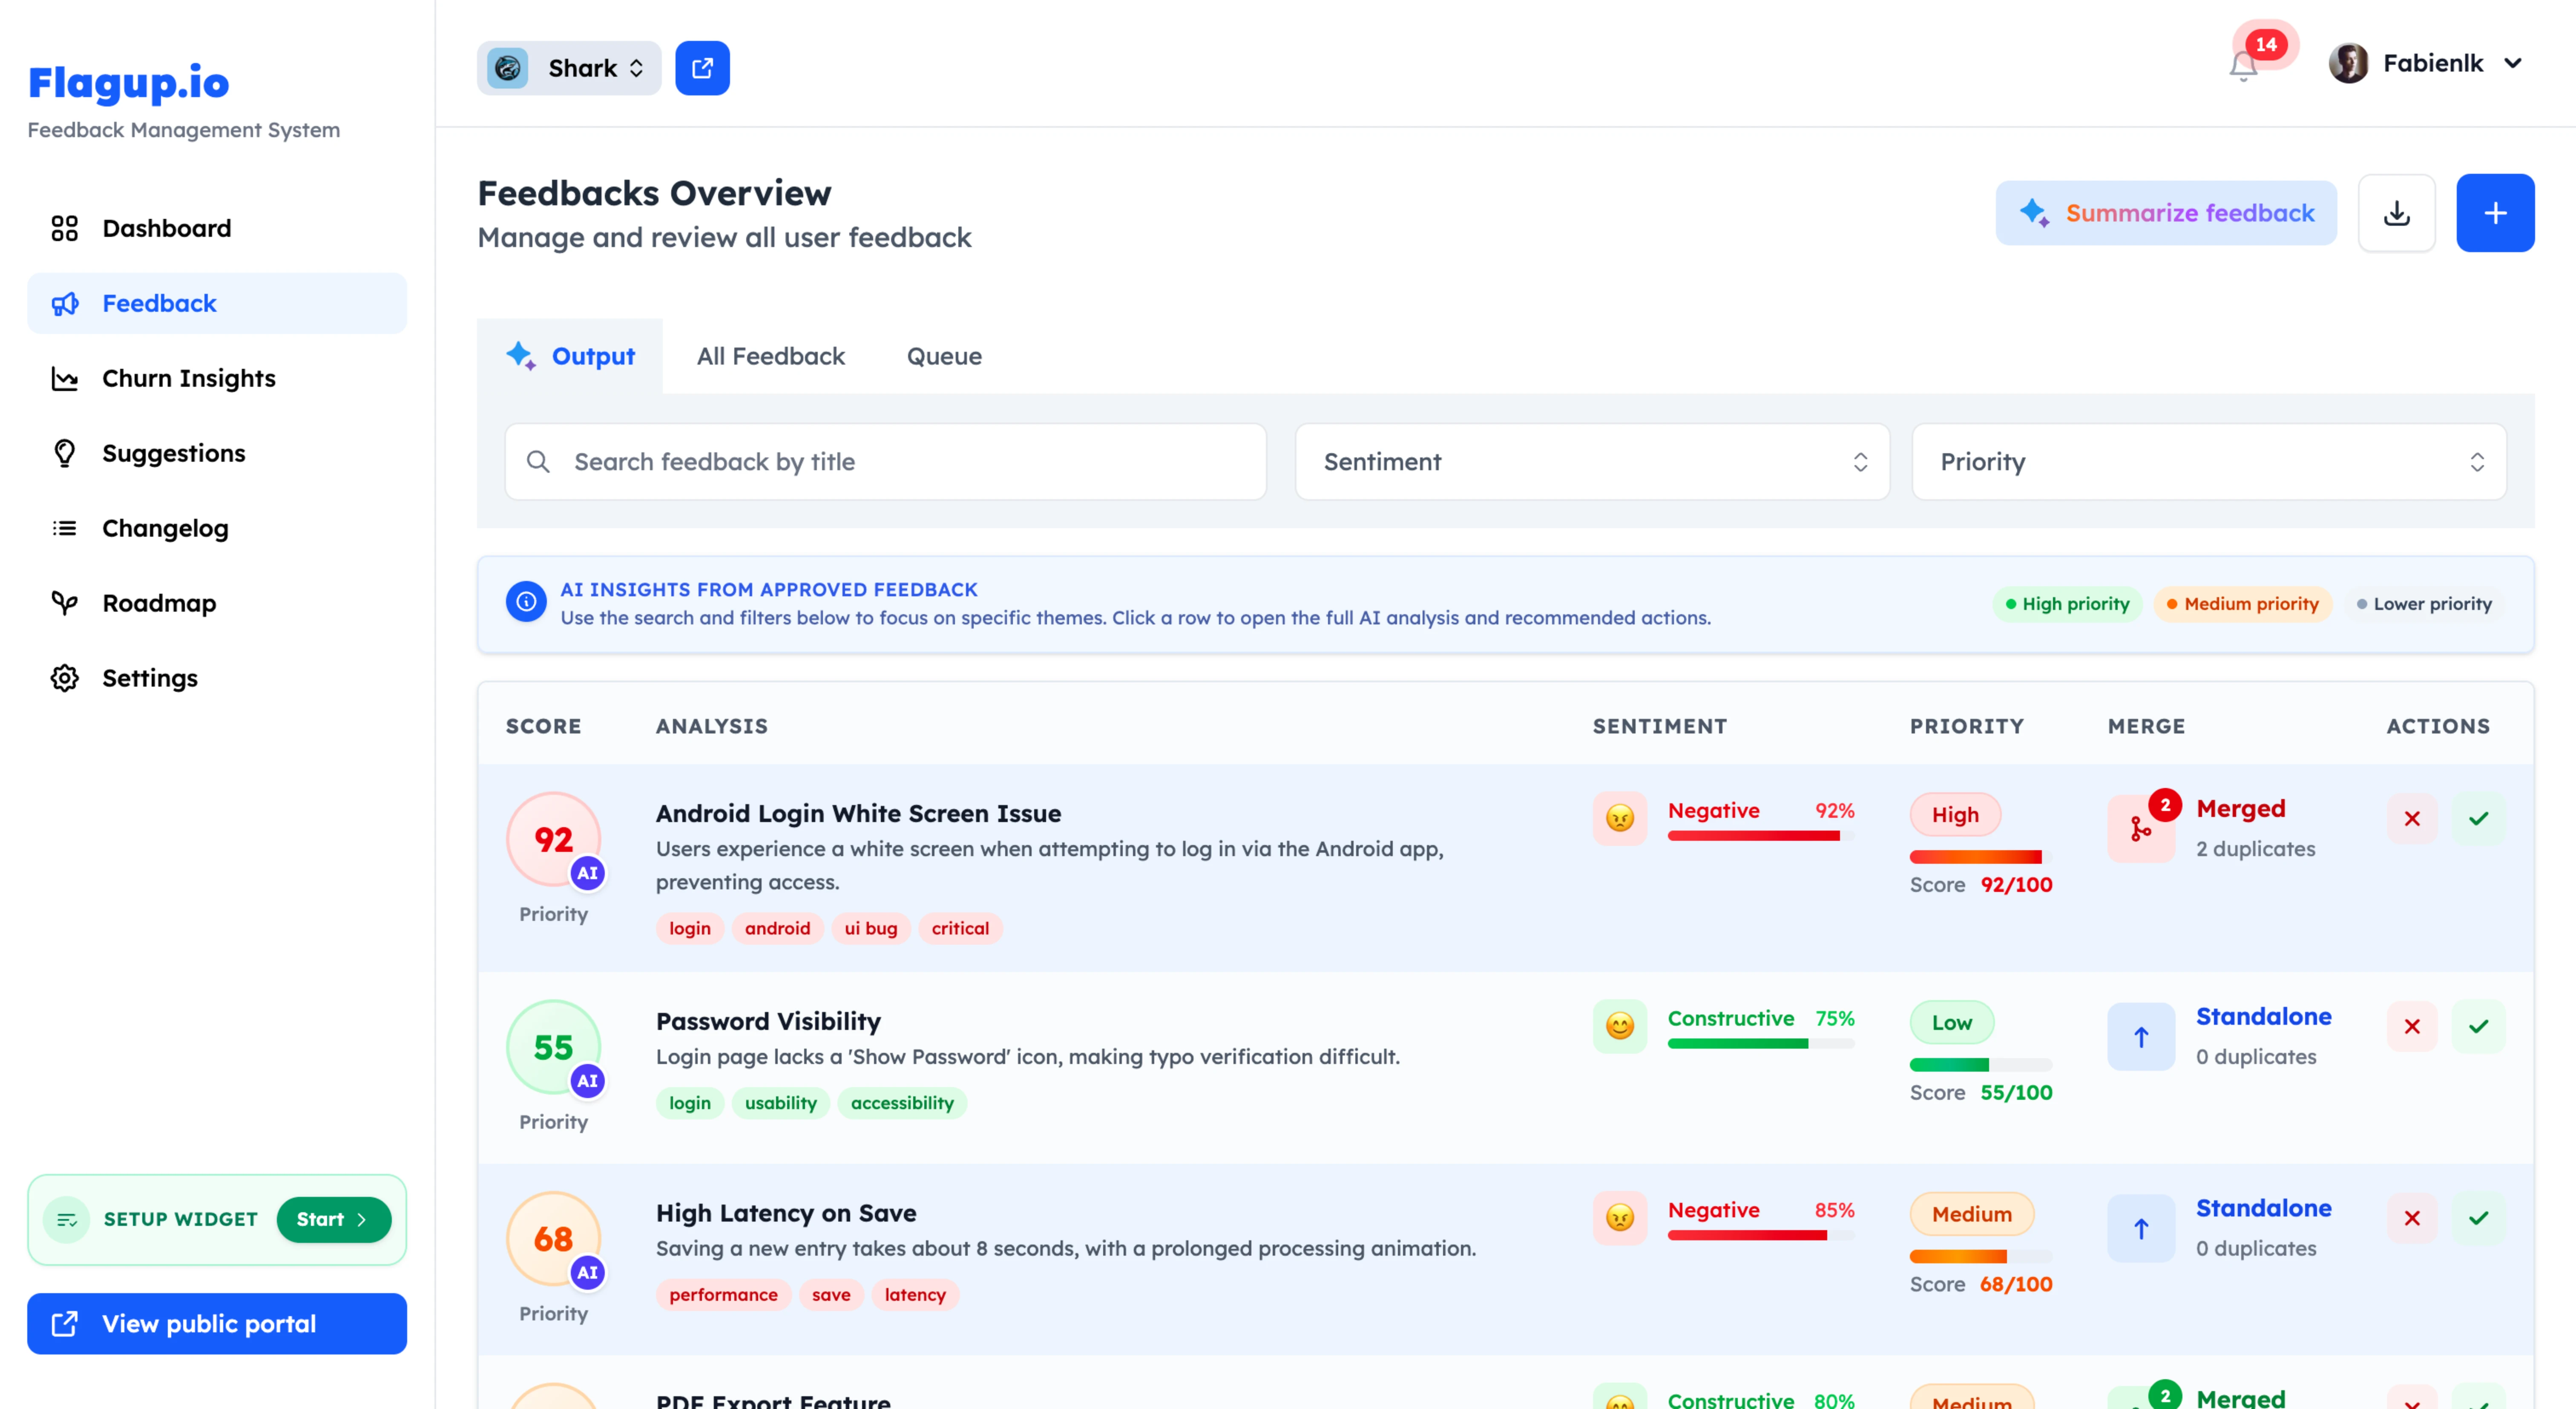Switch to the All Feedback tab

click(770, 357)
